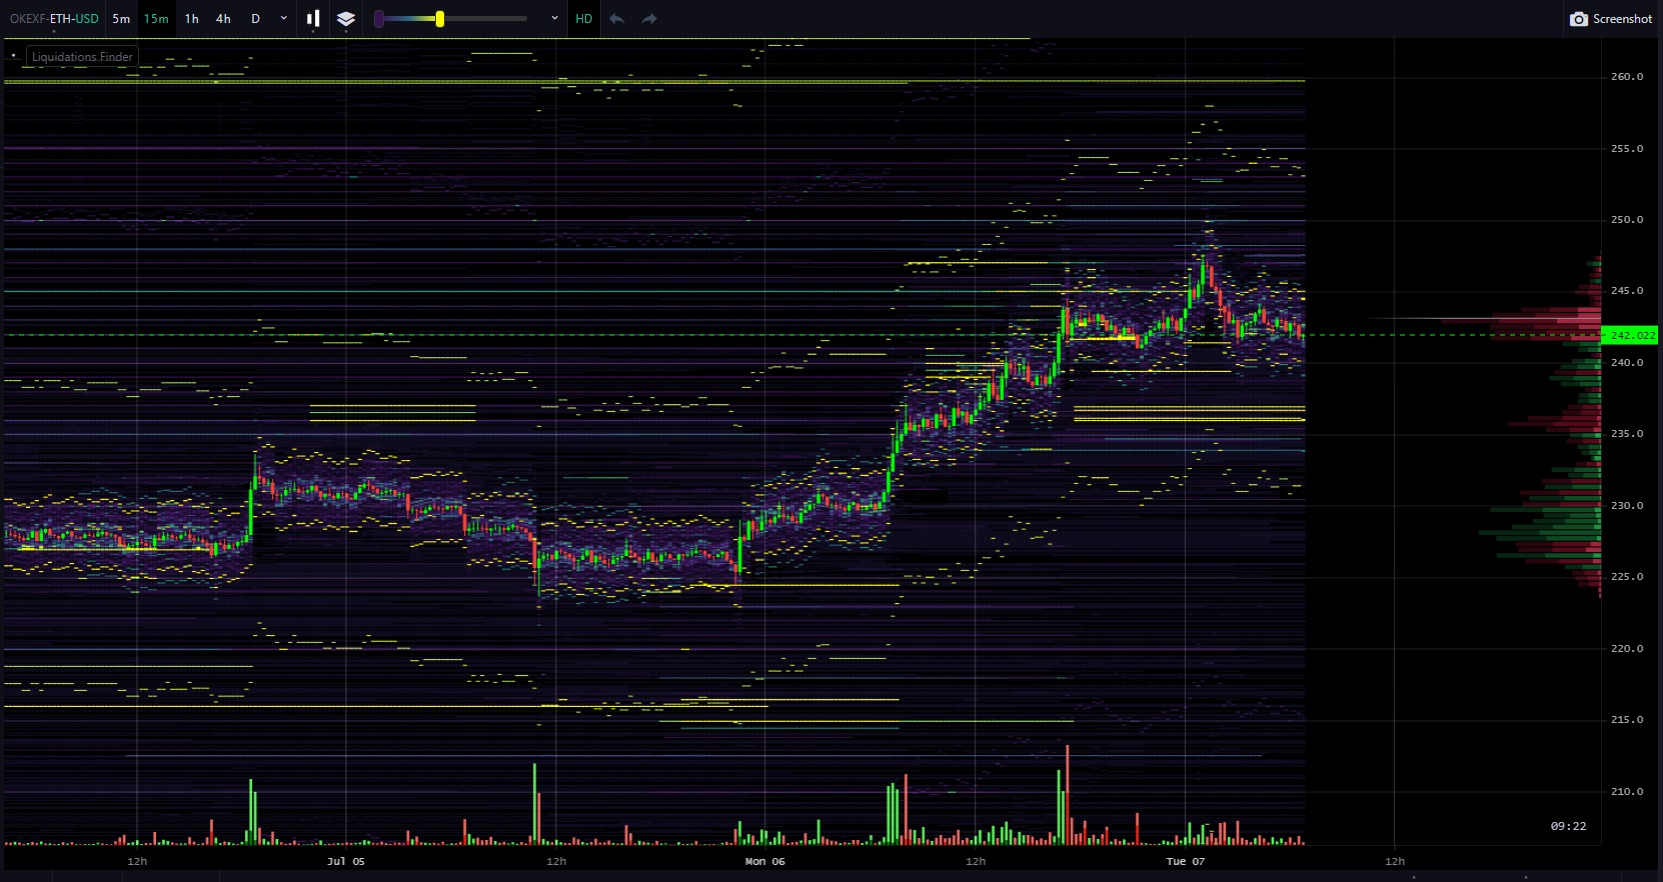Undo the last chart action
Viewport: 1663px width, 882px height.
(617, 19)
